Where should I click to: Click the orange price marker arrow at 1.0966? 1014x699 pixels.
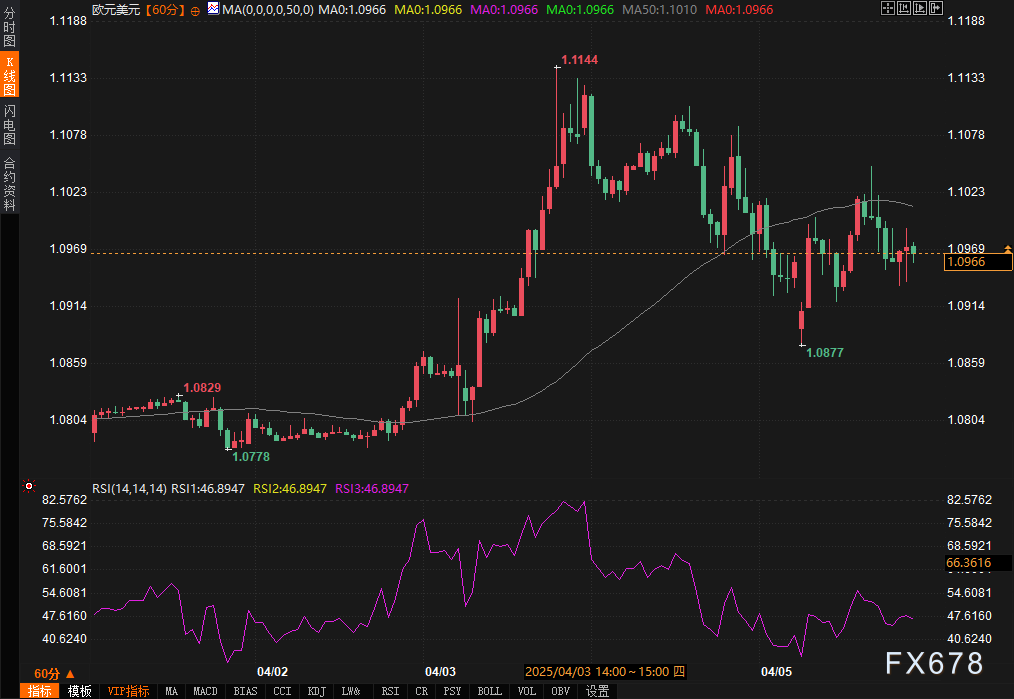click(1008, 247)
